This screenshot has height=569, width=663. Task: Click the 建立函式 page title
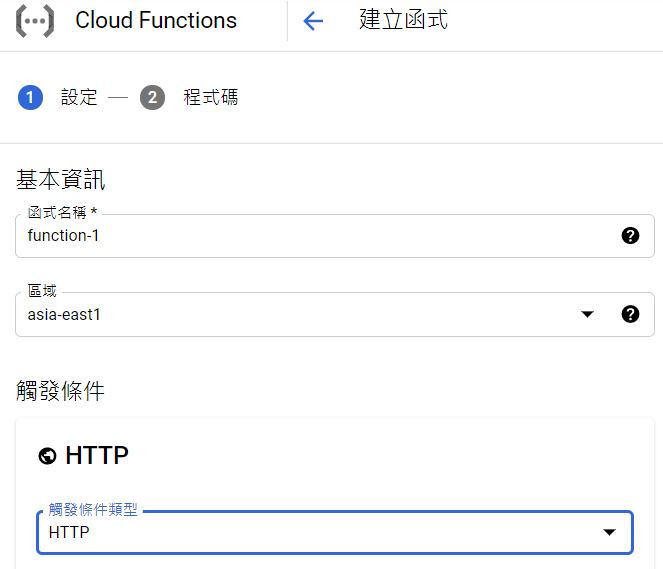(x=403, y=19)
